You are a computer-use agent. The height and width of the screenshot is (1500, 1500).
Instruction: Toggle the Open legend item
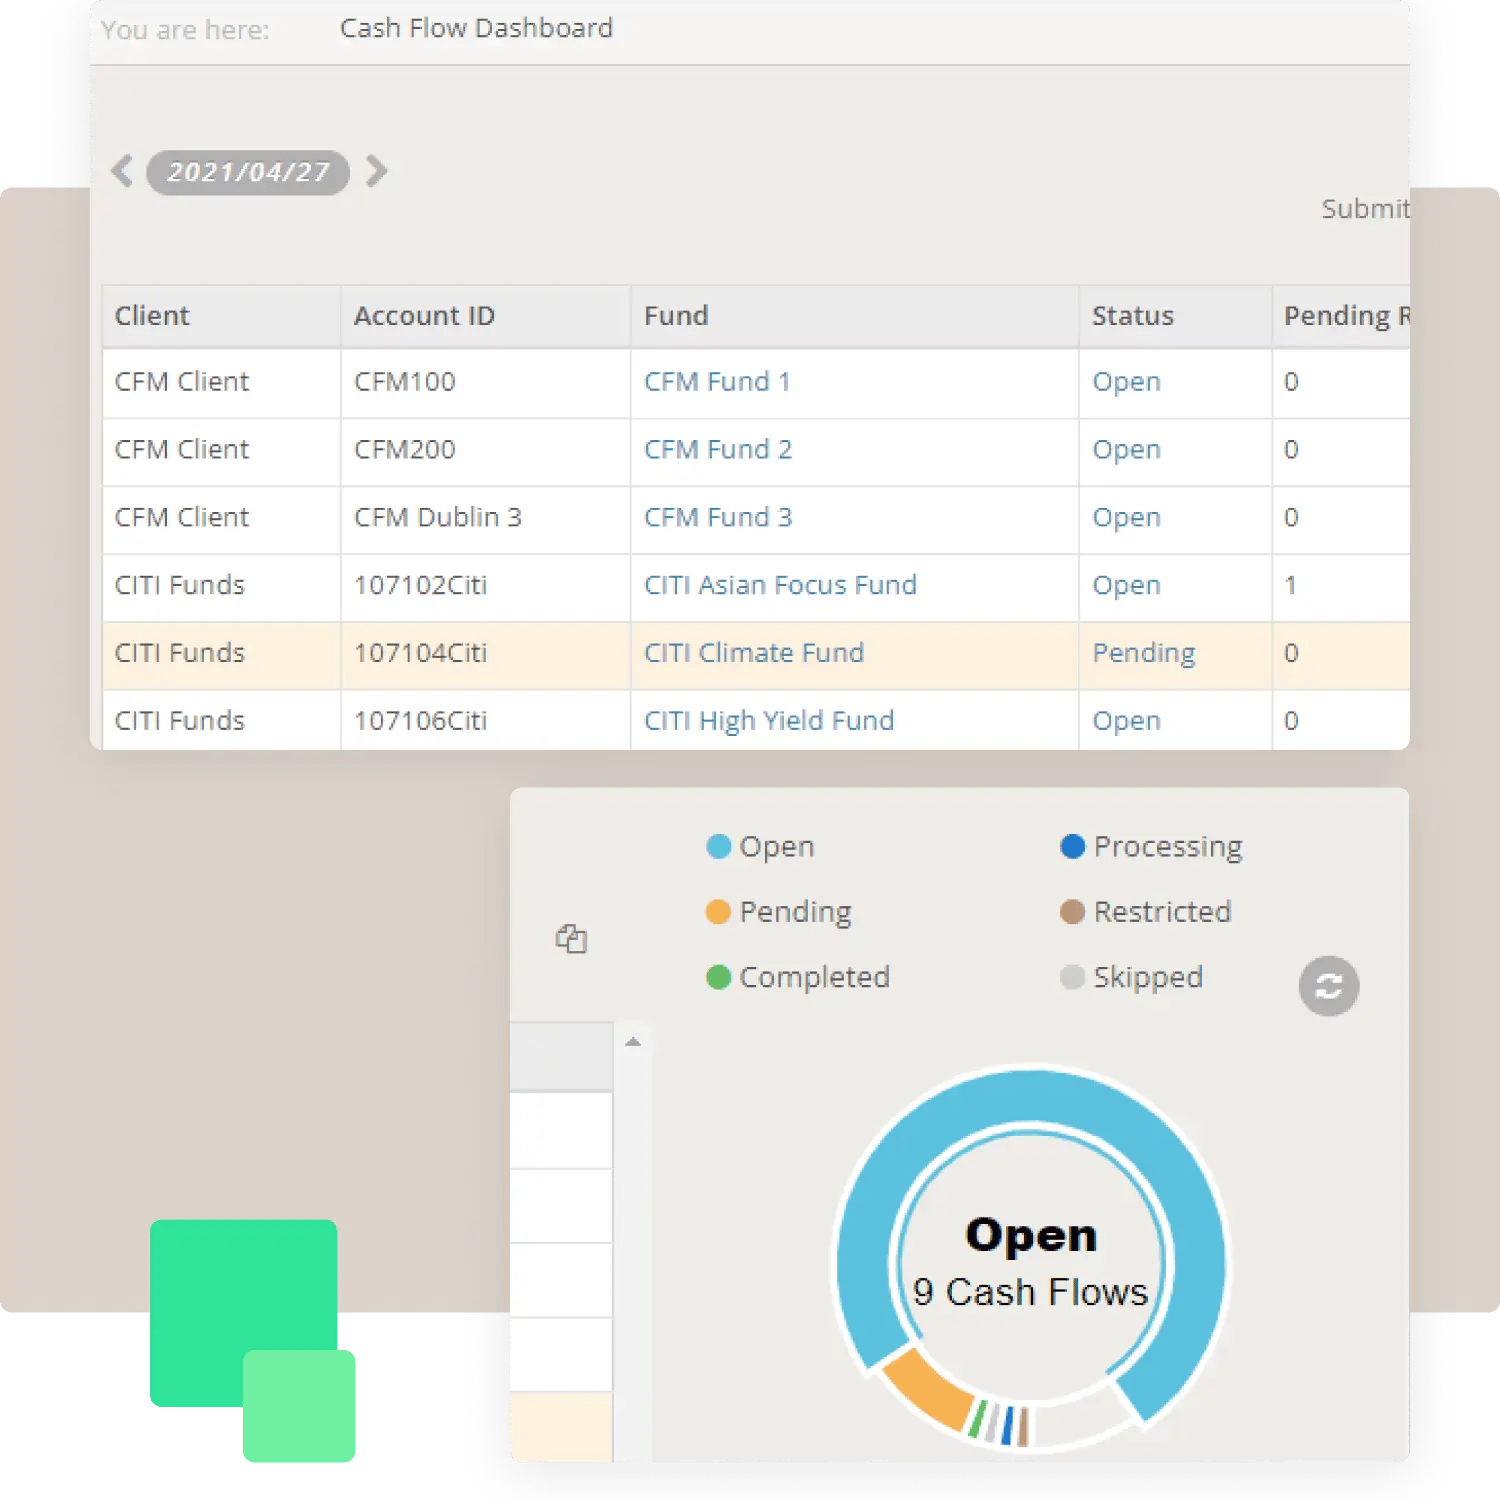tap(760, 847)
